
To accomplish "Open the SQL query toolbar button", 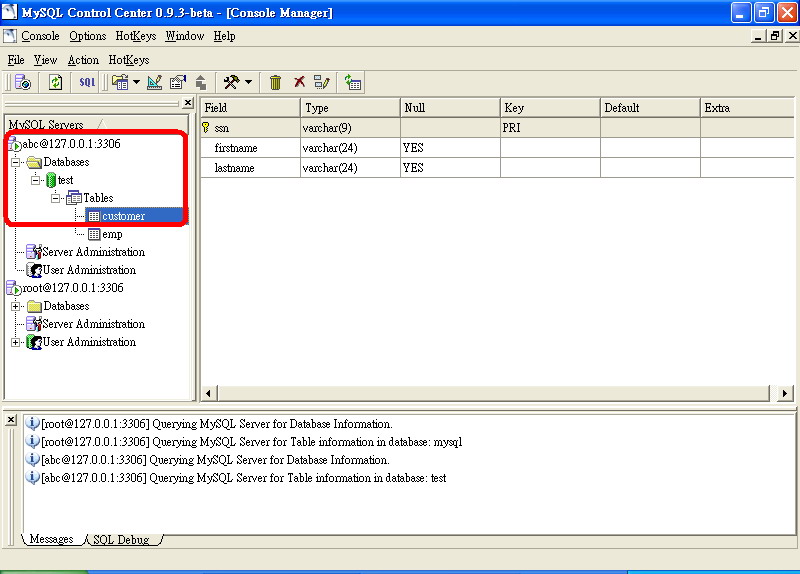I will tap(87, 82).
